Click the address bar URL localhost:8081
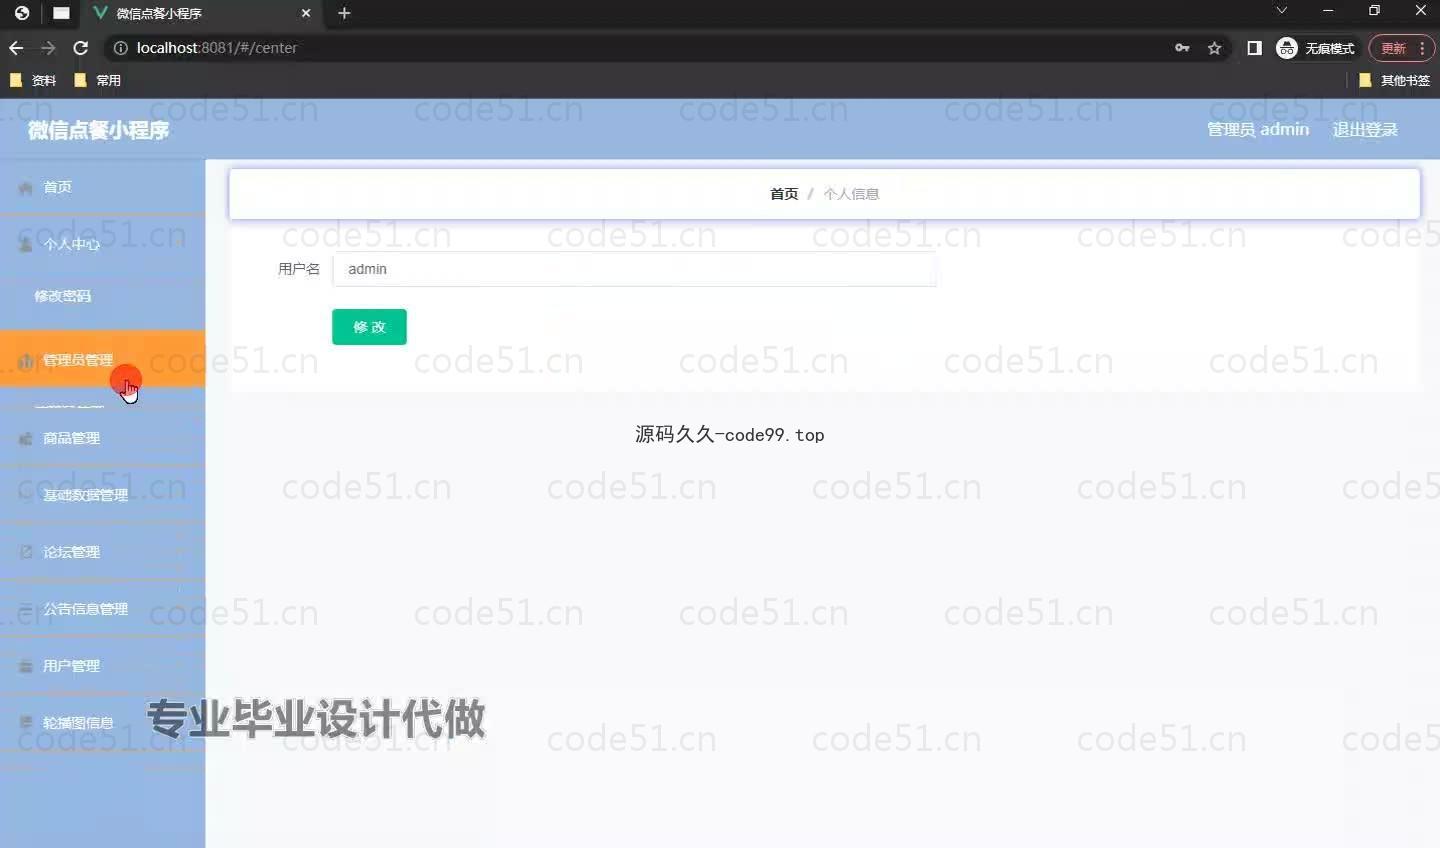The image size is (1440, 848). click(x=217, y=48)
